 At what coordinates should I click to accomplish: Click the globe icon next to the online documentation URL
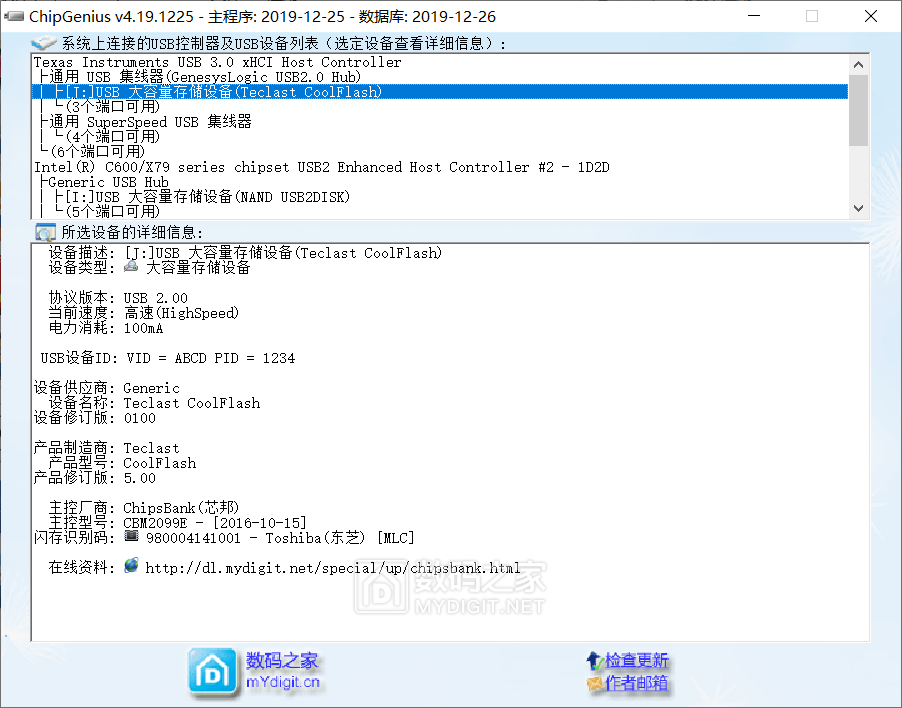(131, 566)
